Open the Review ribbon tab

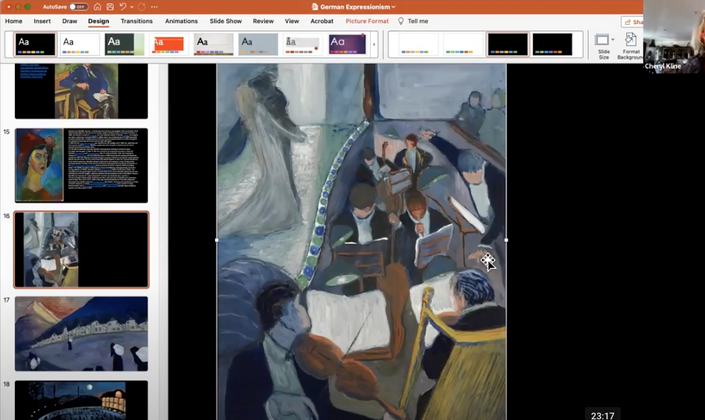263,21
